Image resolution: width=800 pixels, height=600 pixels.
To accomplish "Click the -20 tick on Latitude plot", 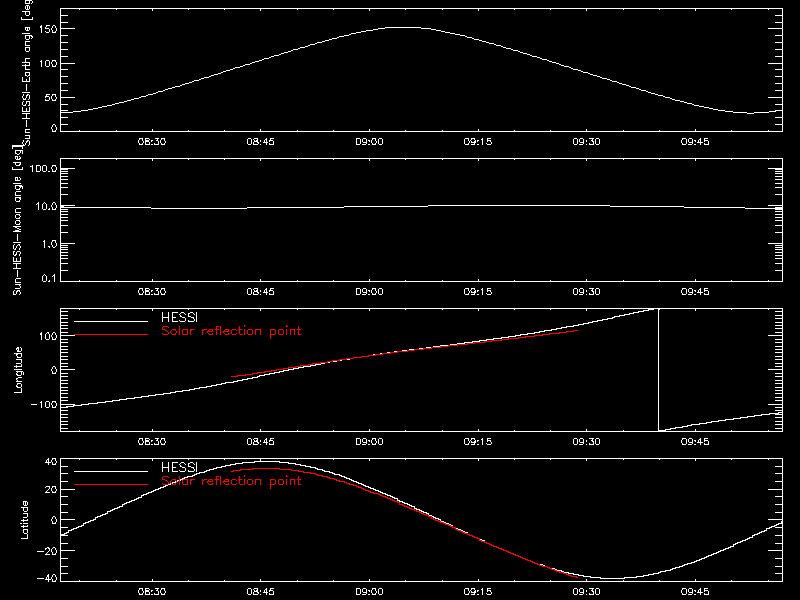I will click(x=47, y=551).
